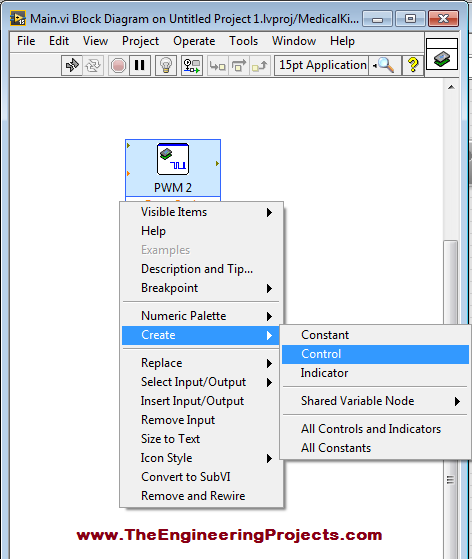Select the PWM 2 Express VI icon
The width and height of the screenshot is (472, 559).
[173, 159]
